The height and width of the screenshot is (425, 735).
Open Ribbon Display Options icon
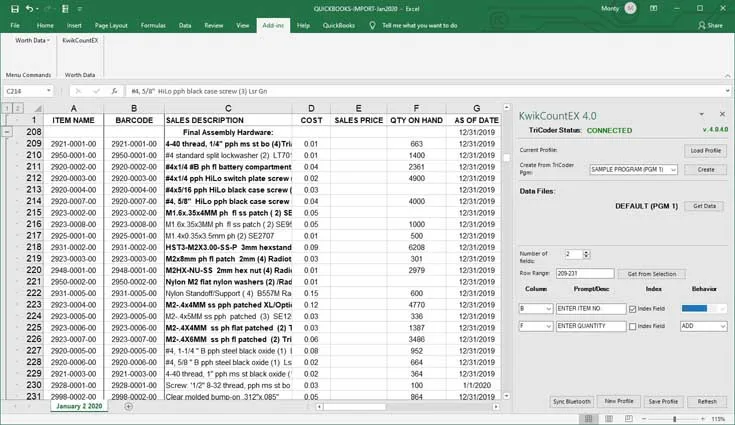653,8
